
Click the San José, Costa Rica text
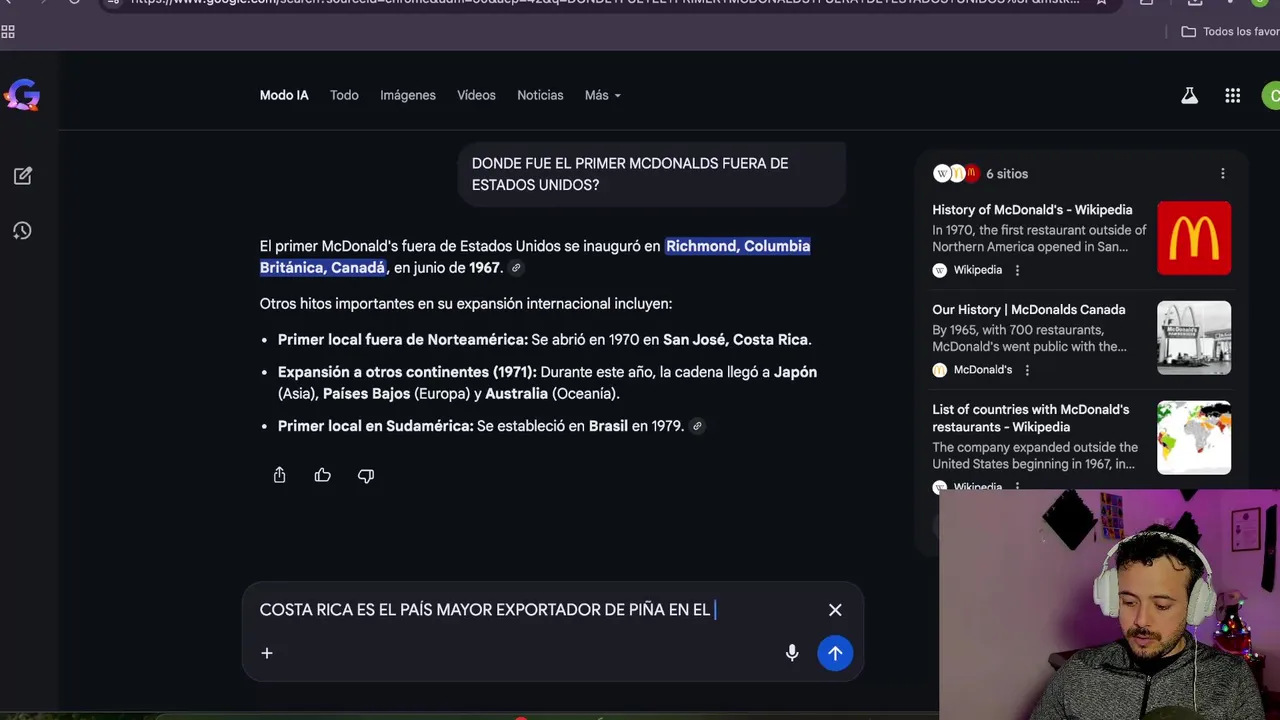(736, 340)
